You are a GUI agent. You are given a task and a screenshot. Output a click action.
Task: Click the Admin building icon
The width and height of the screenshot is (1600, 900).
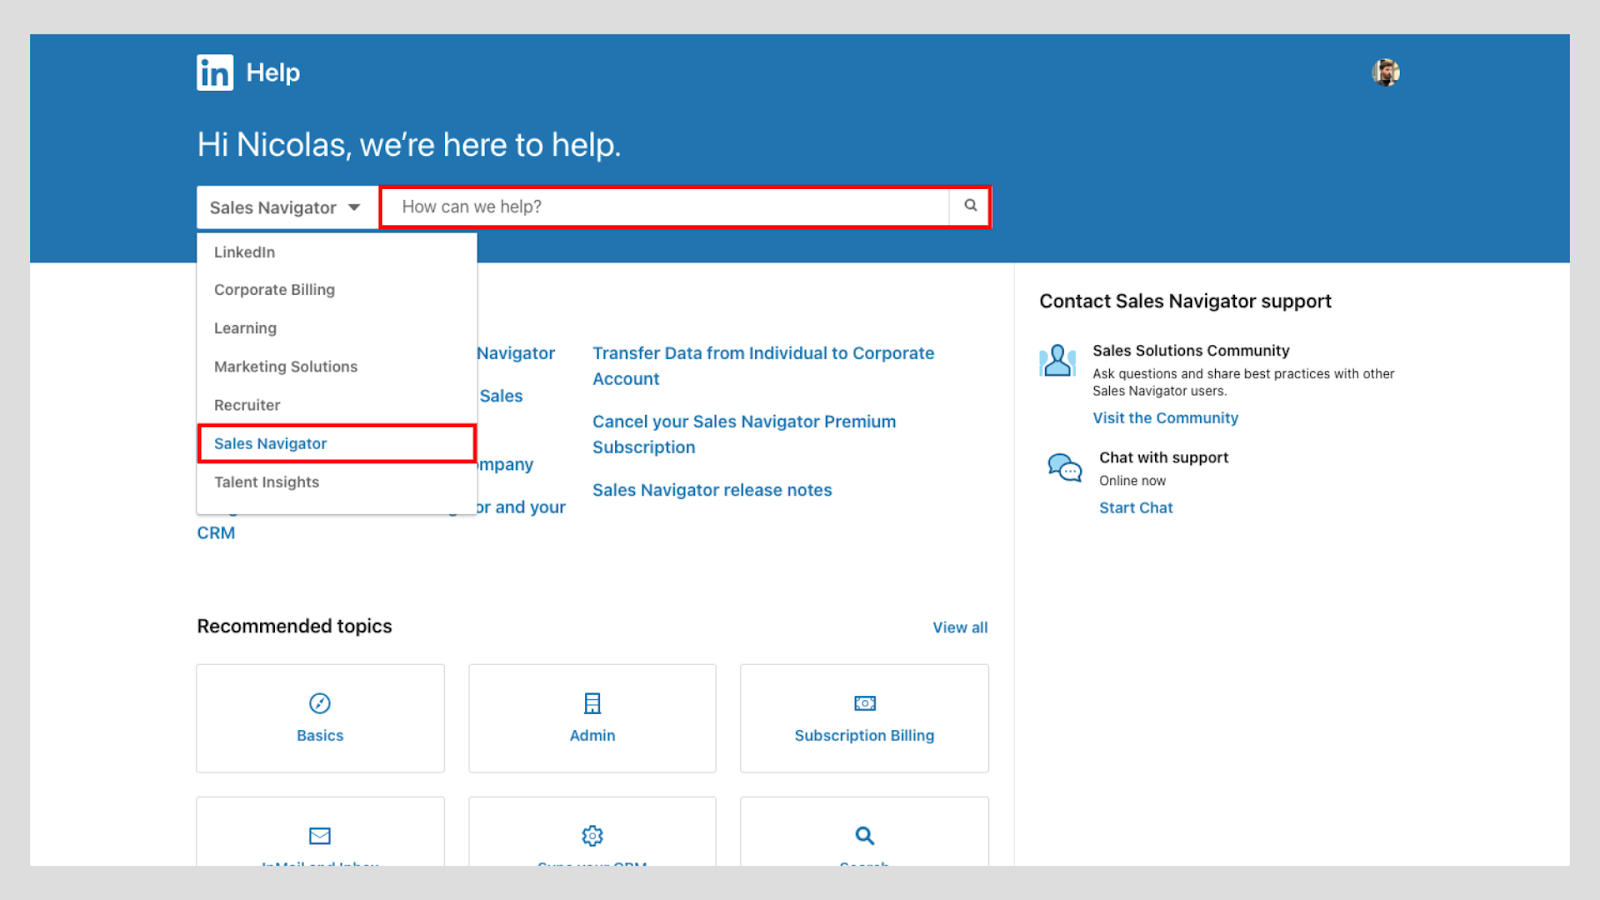point(592,703)
